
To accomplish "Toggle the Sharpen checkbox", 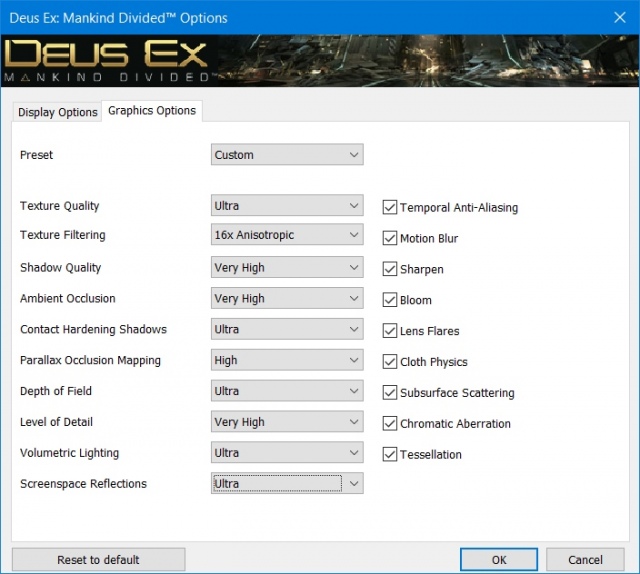I will [390, 269].
